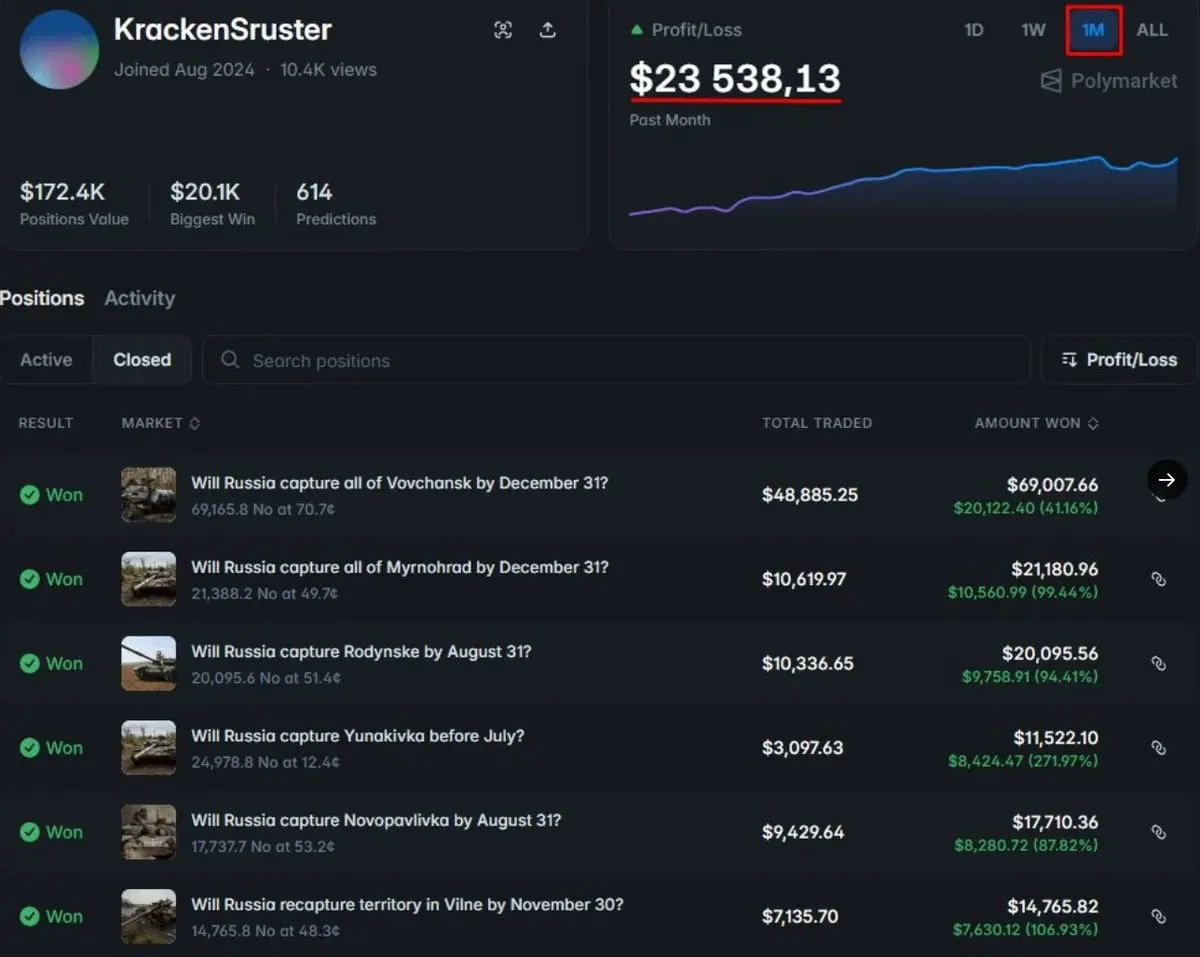The image size is (1200, 957).
Task: Click the Search positions field
Action: click(x=616, y=360)
